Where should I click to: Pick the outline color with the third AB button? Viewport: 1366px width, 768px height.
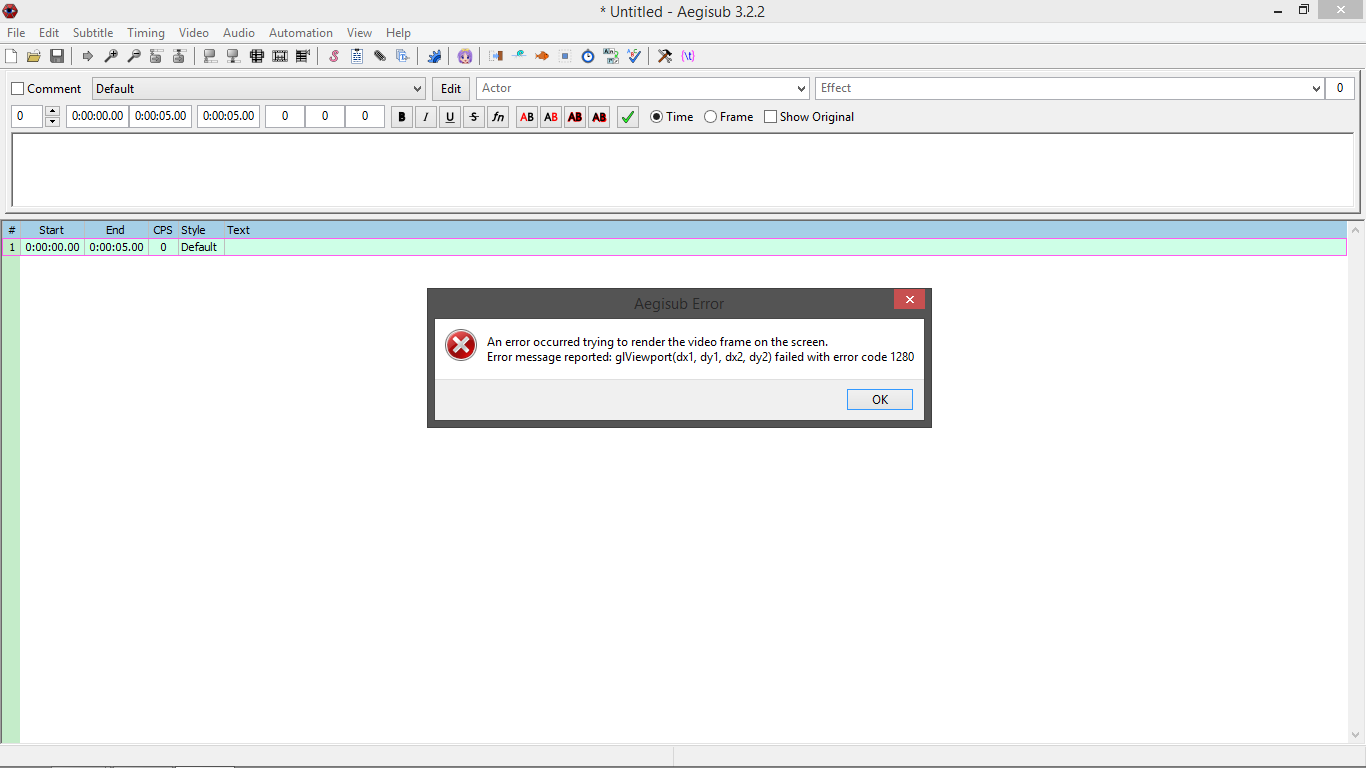coord(575,117)
